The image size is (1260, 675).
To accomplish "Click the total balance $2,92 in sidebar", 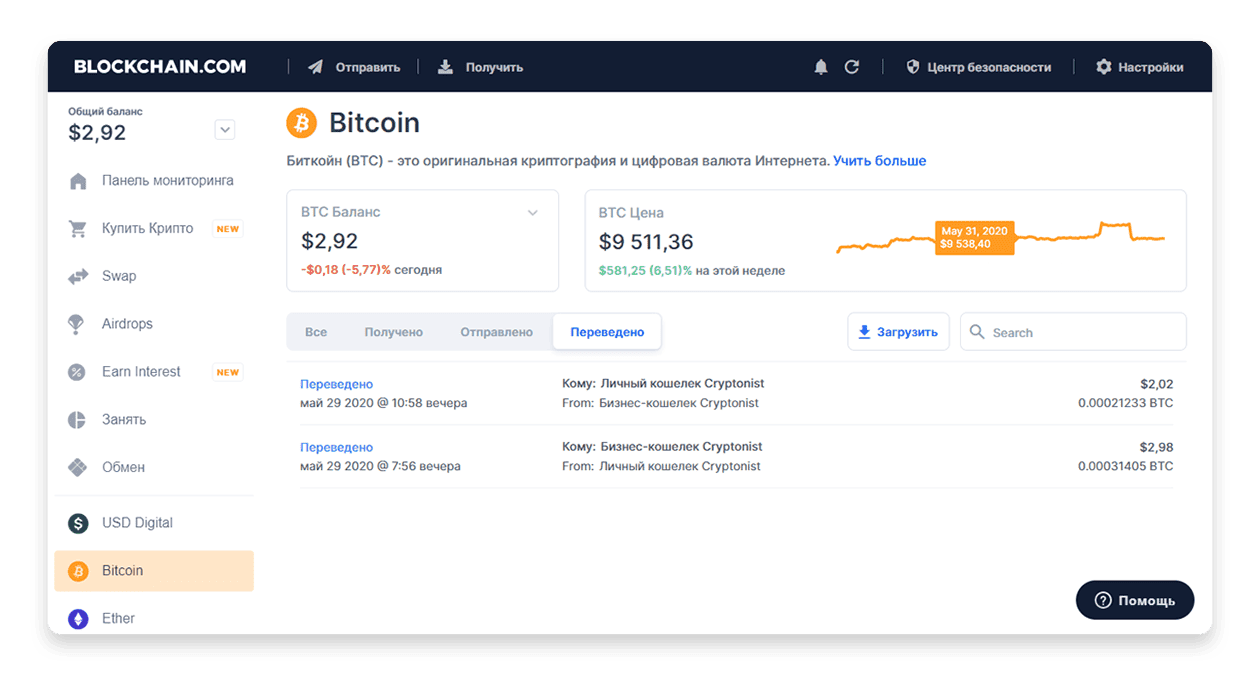I will [97, 133].
